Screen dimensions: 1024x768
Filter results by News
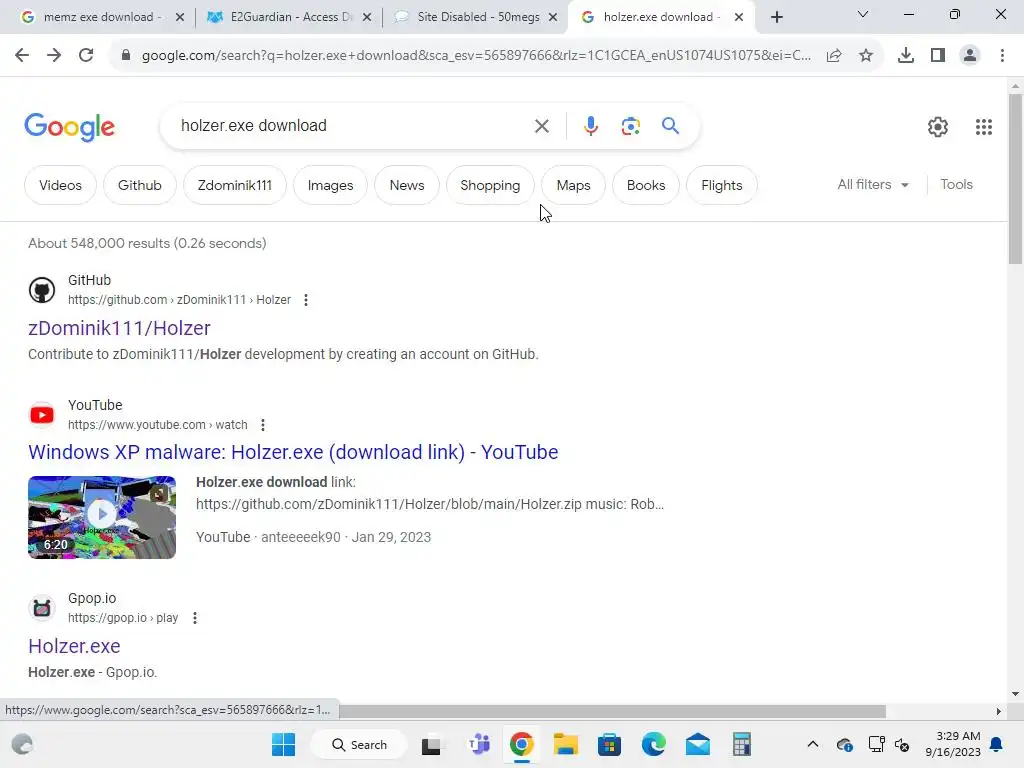[407, 185]
